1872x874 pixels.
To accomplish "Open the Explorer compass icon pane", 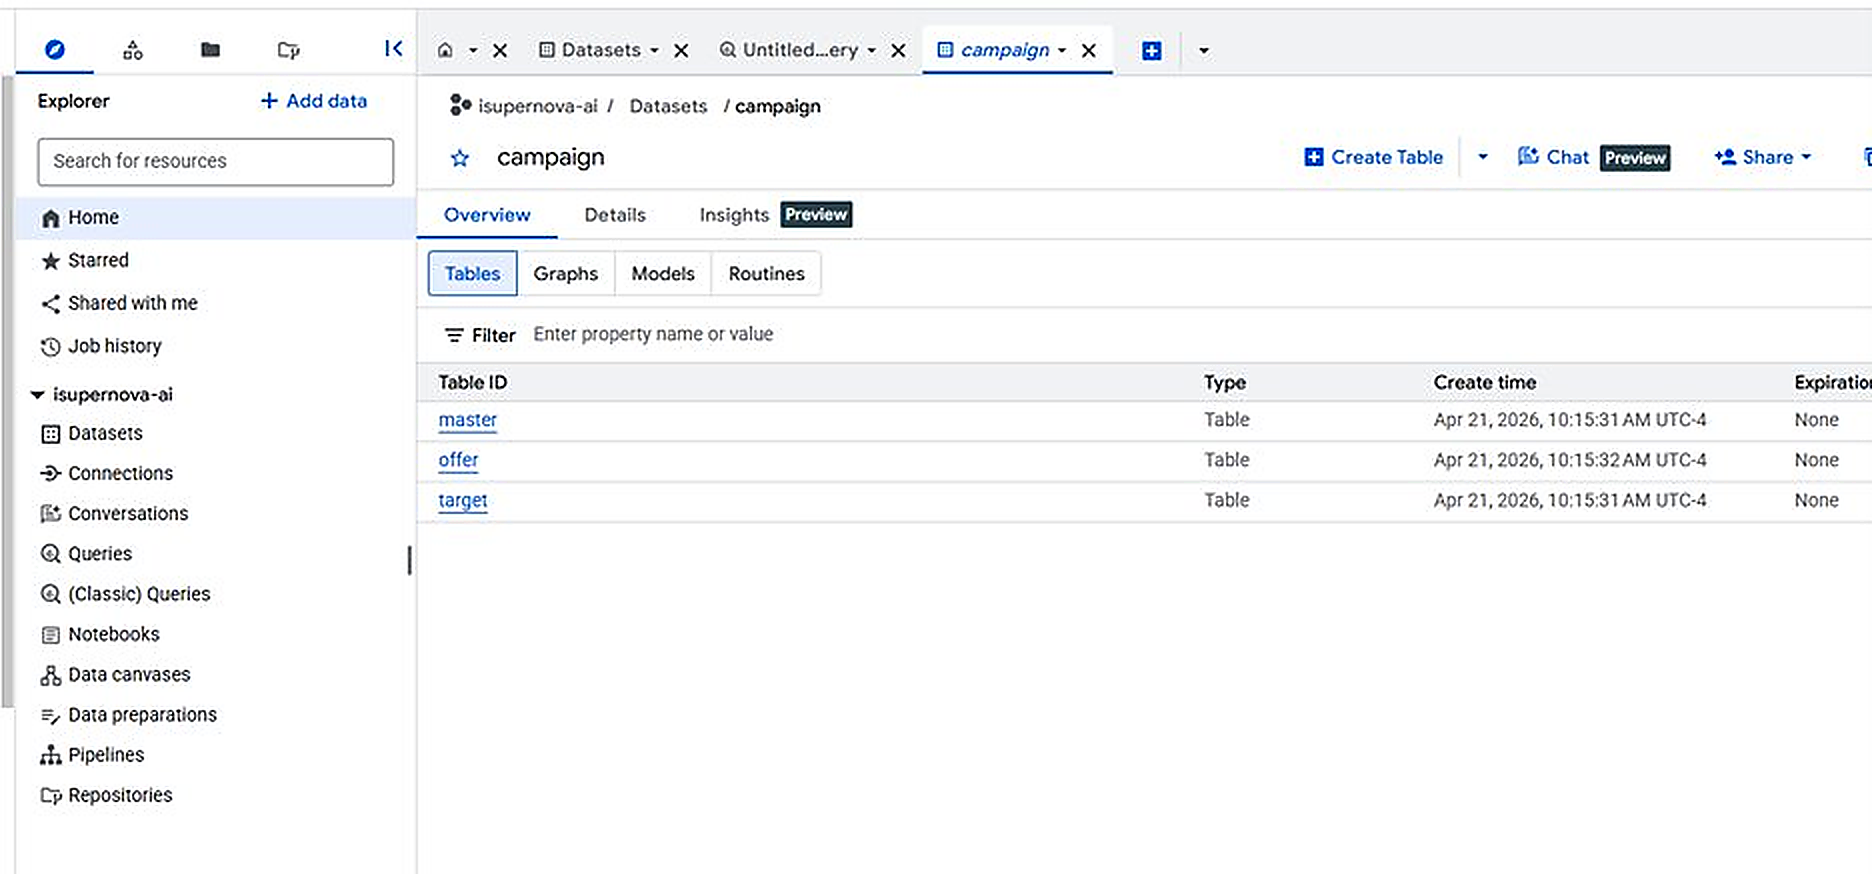I will point(55,49).
